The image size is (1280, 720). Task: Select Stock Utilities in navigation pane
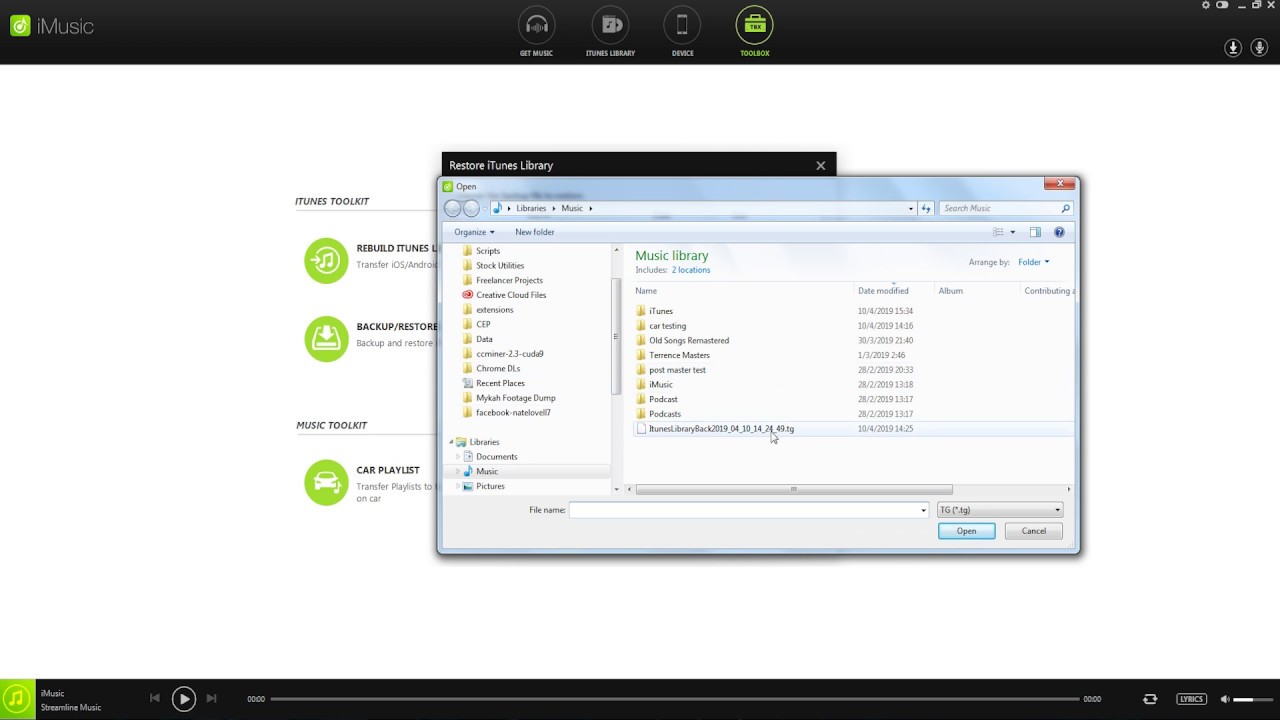click(500, 266)
